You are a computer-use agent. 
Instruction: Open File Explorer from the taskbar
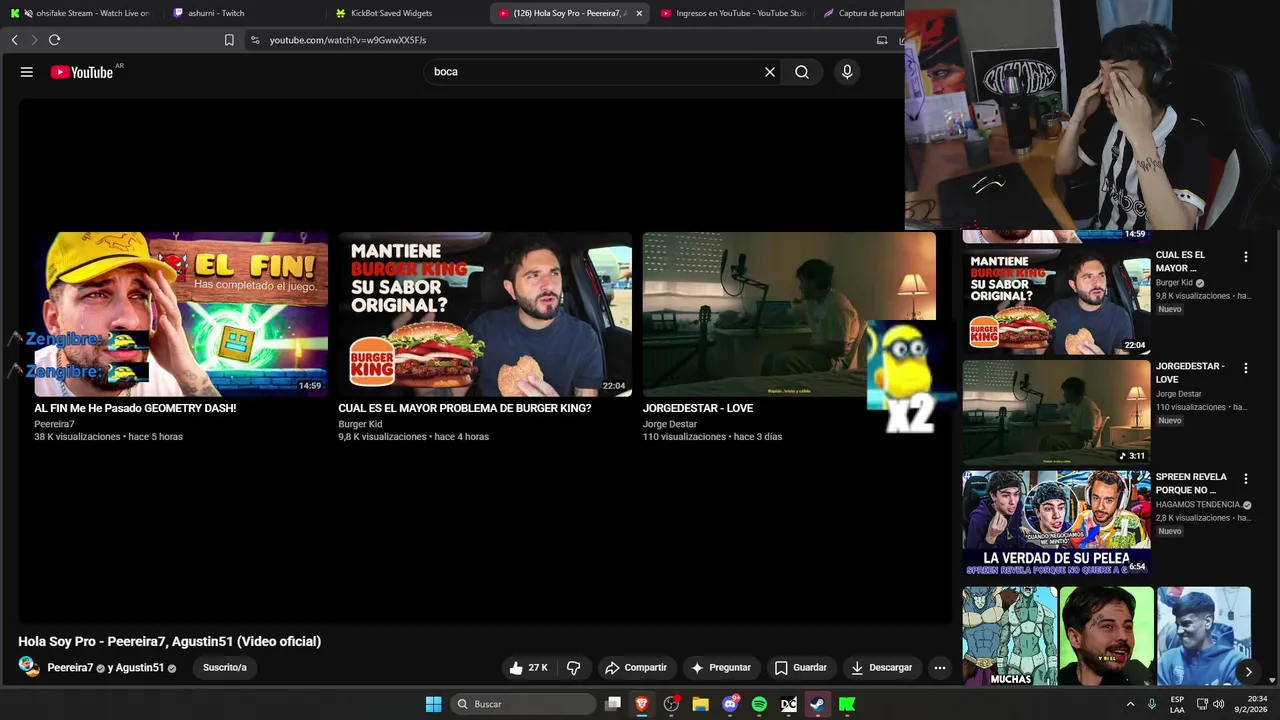point(700,704)
